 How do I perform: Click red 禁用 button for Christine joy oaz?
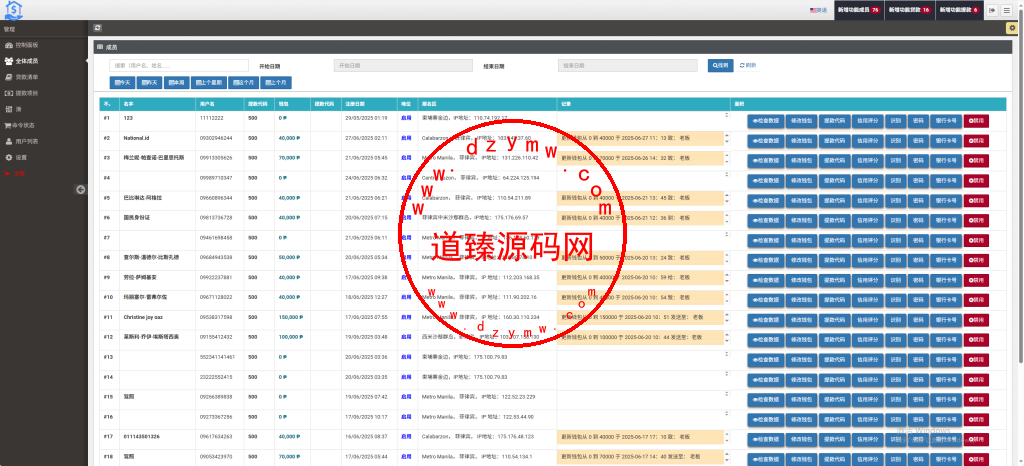[x=976, y=320]
